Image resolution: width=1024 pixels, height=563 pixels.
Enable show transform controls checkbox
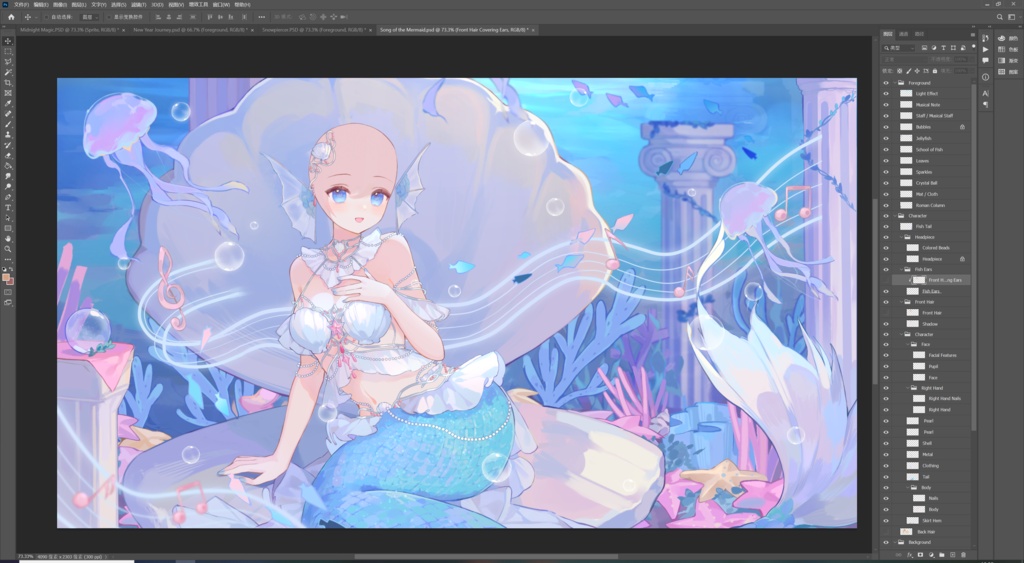[x=110, y=17]
